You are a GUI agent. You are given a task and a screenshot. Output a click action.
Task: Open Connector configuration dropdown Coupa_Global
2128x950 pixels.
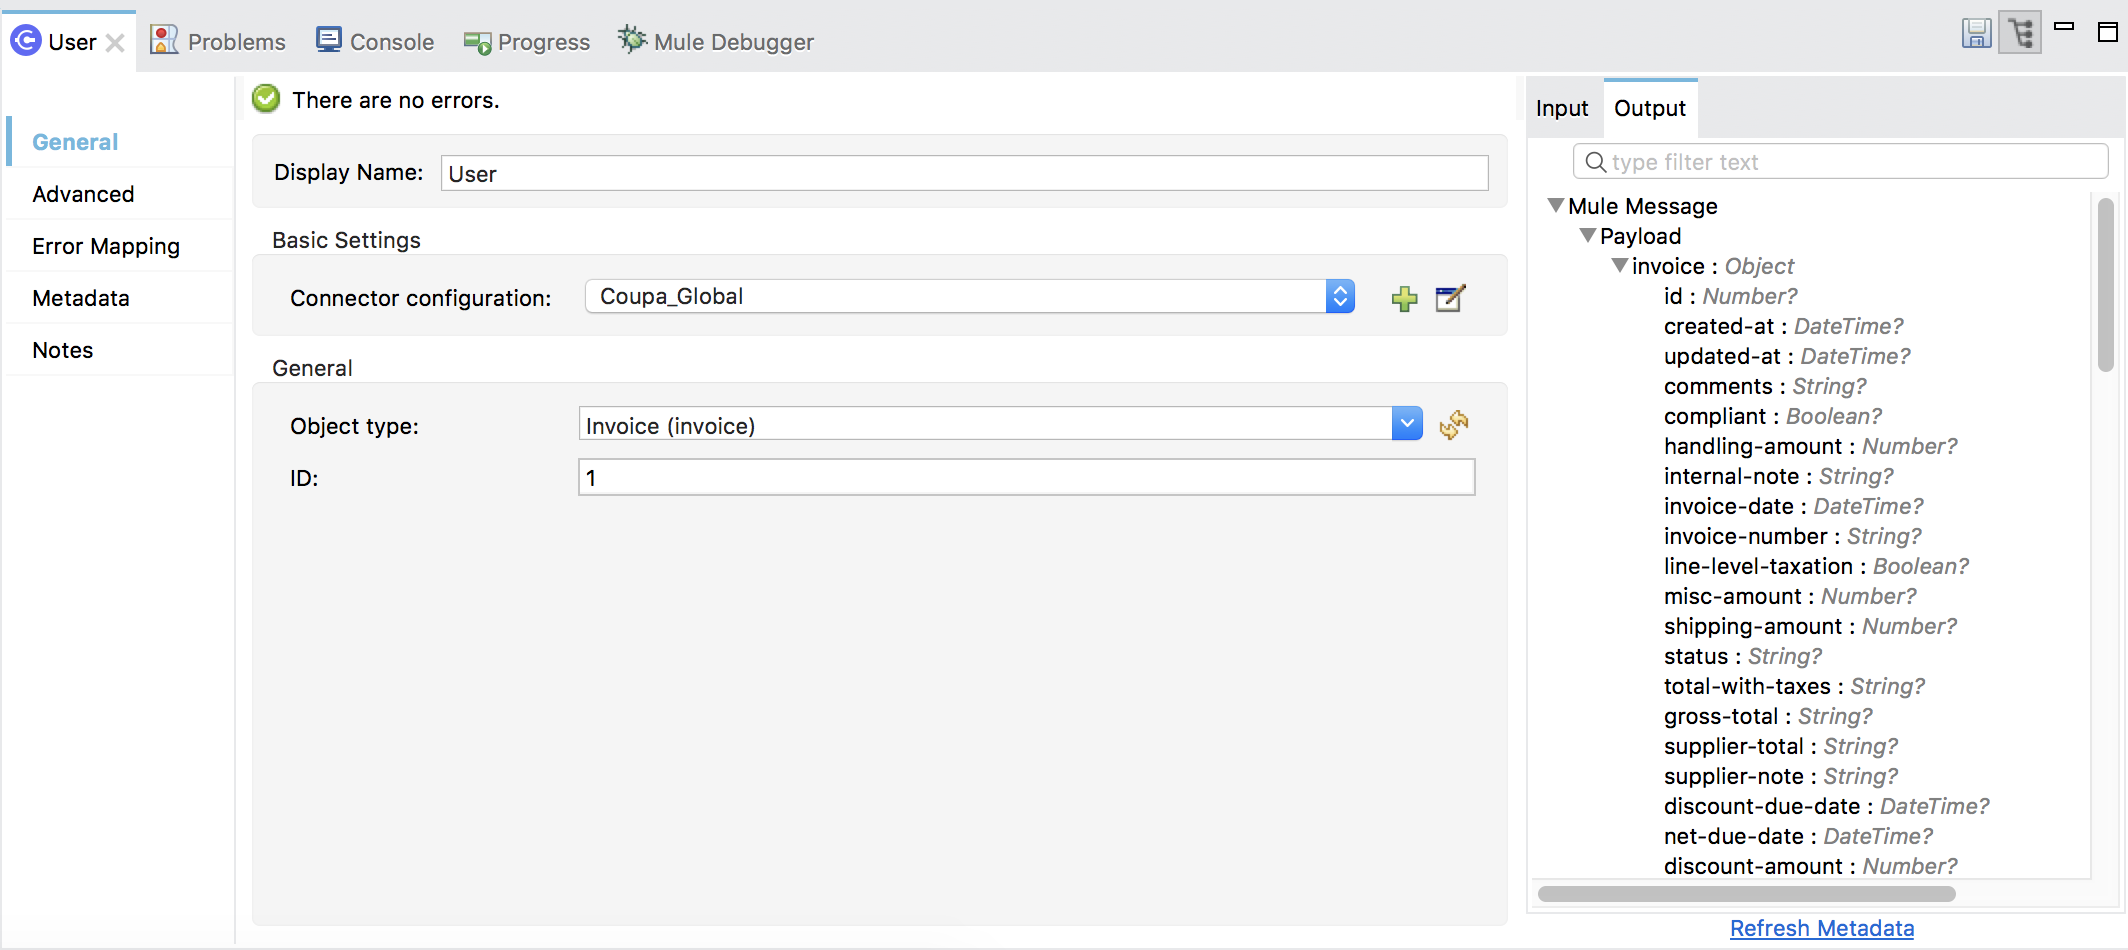tap(970, 296)
